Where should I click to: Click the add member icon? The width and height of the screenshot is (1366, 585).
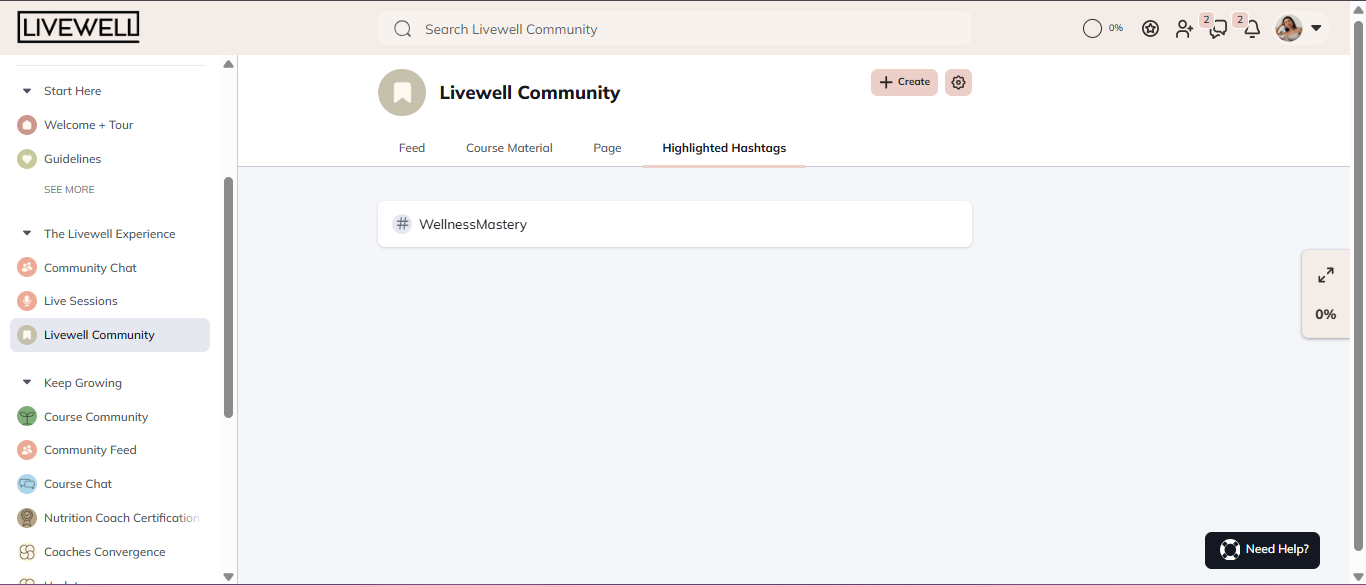pos(1184,29)
